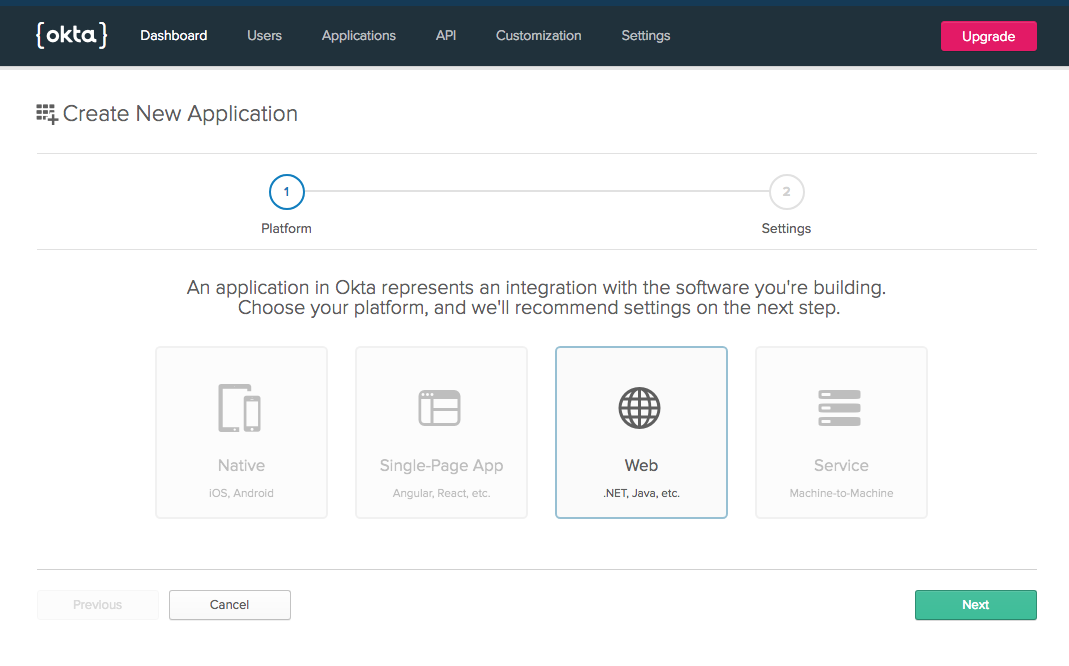Choose the 'Machine-to-Machine' platform label
The image size is (1069, 666).
coord(841,493)
